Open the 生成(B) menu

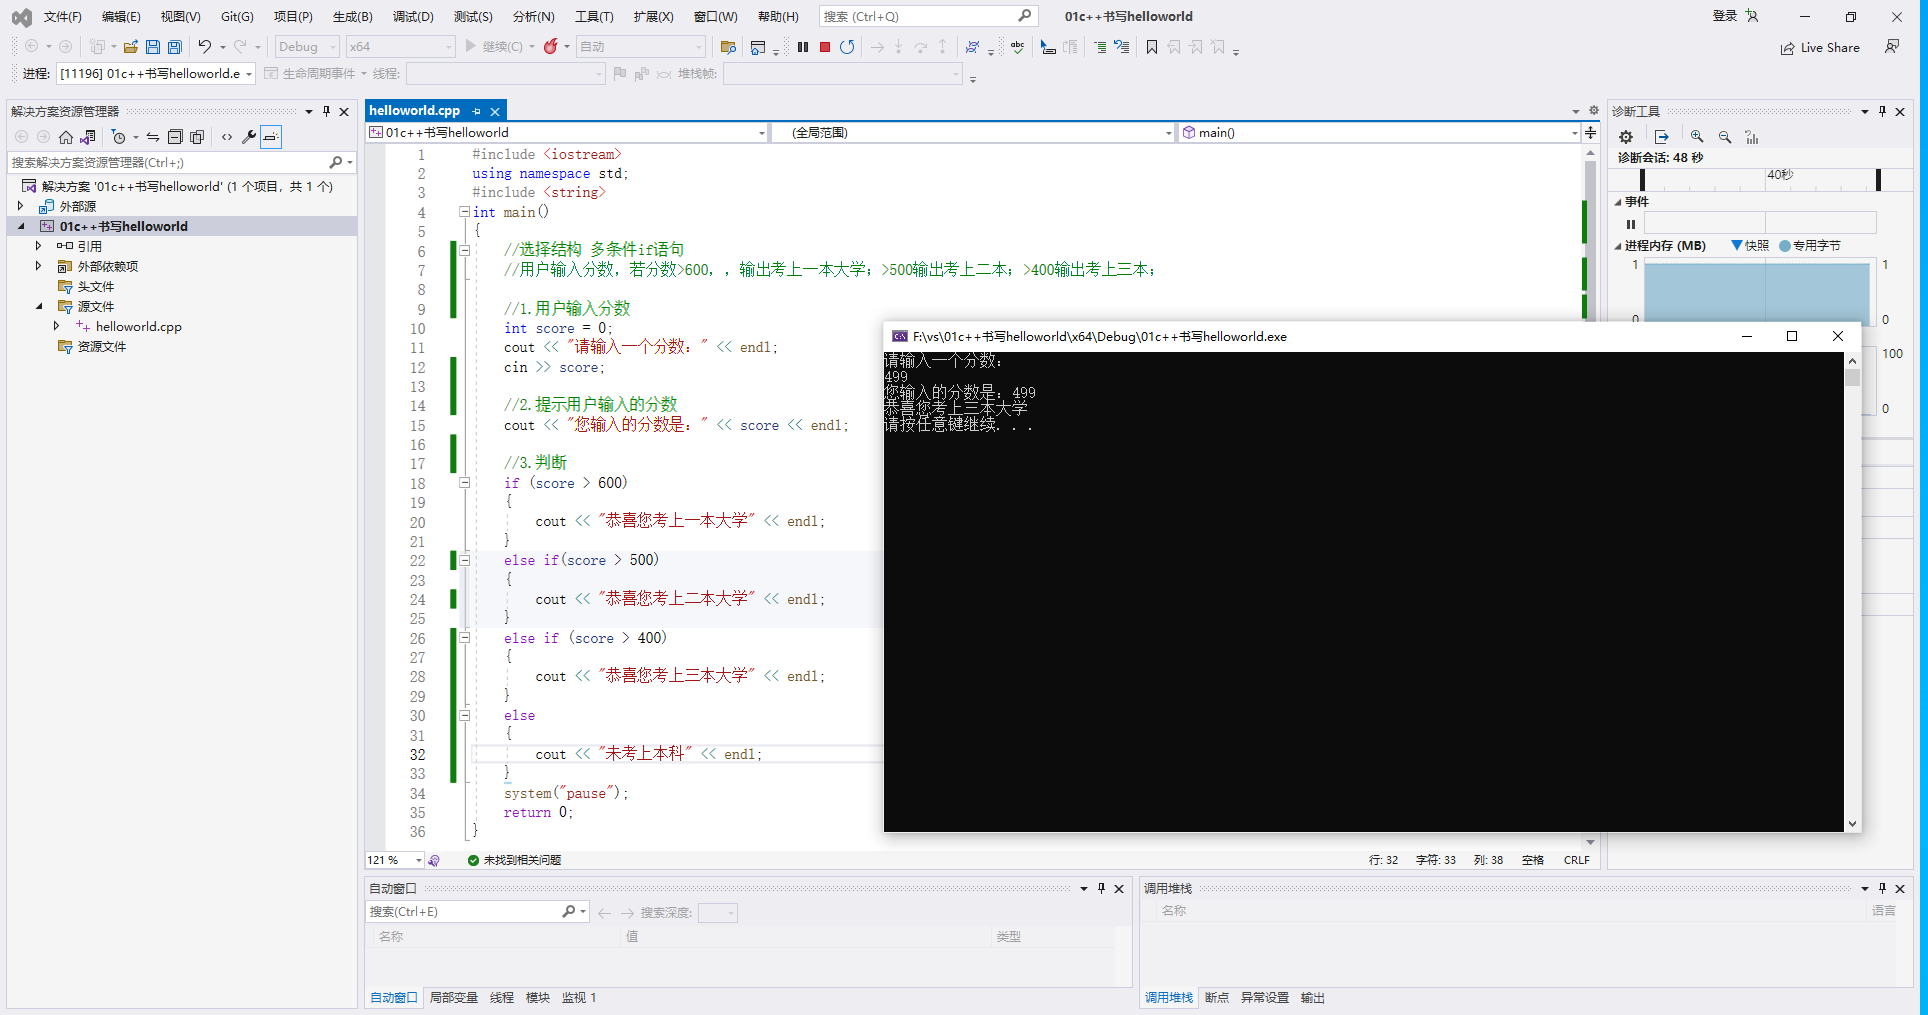[352, 16]
